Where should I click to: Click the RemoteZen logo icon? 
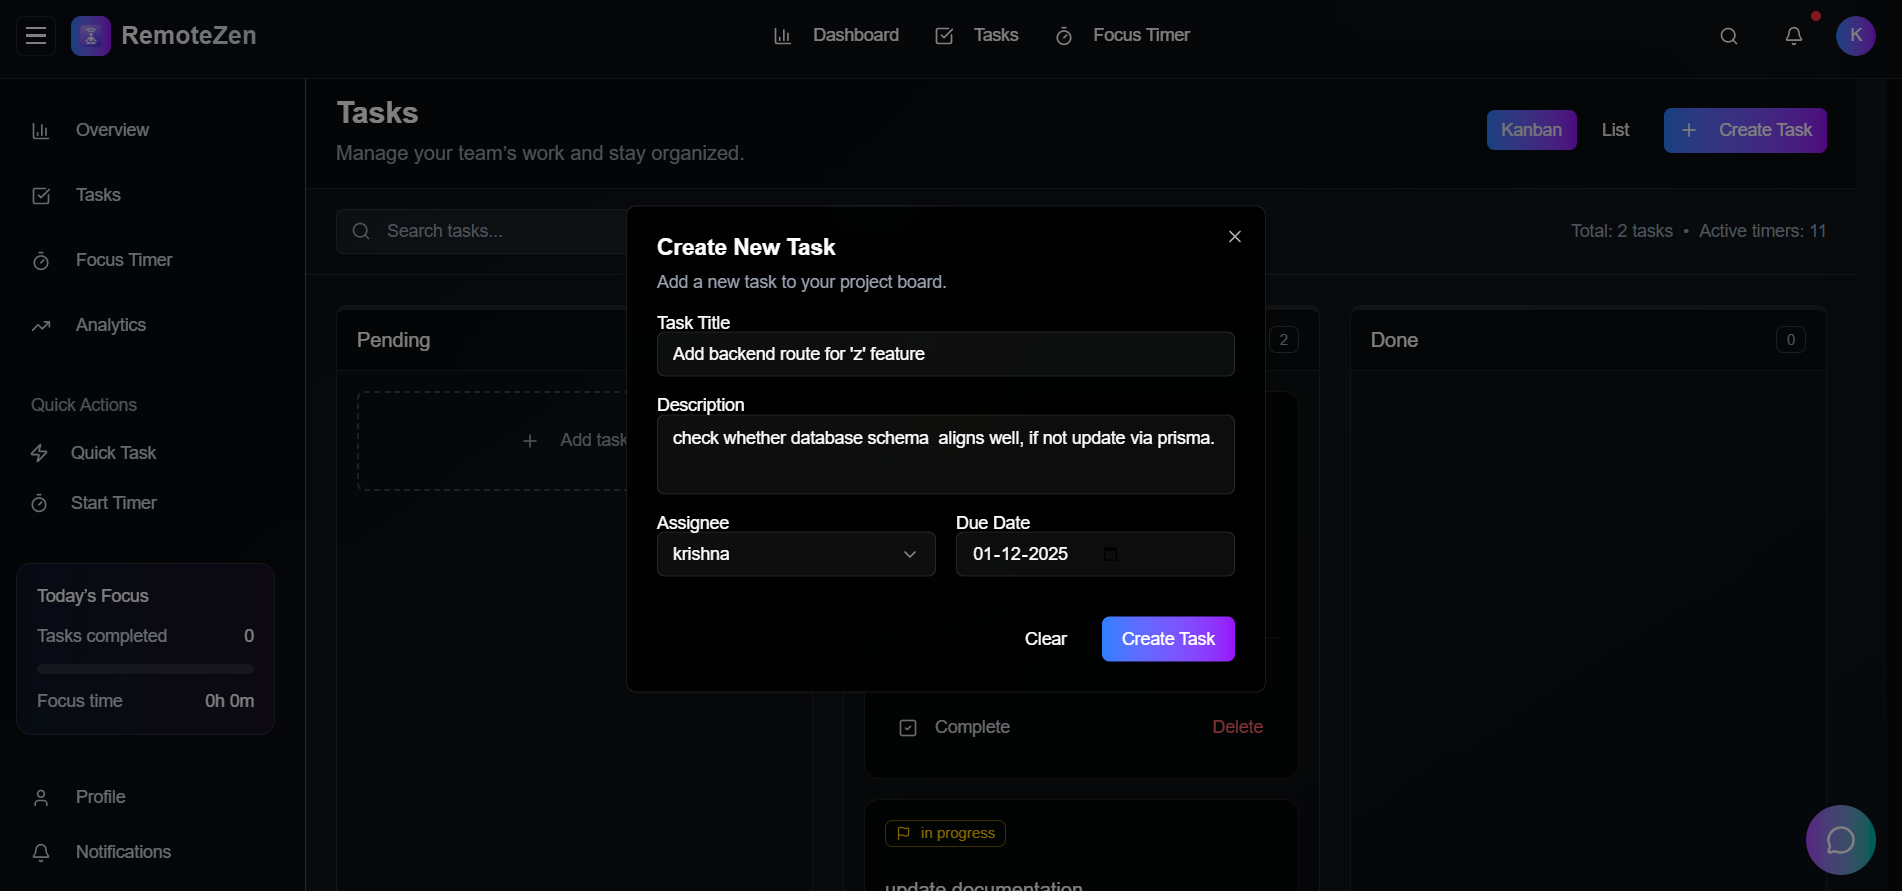point(91,36)
